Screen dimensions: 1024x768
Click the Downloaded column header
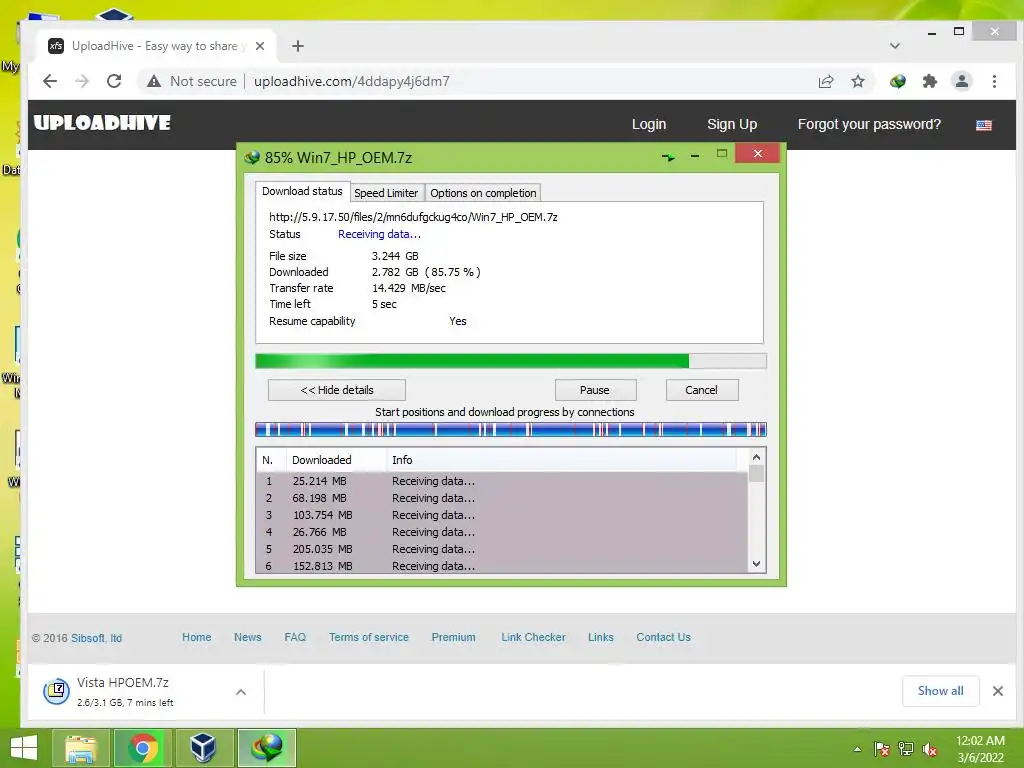336,460
